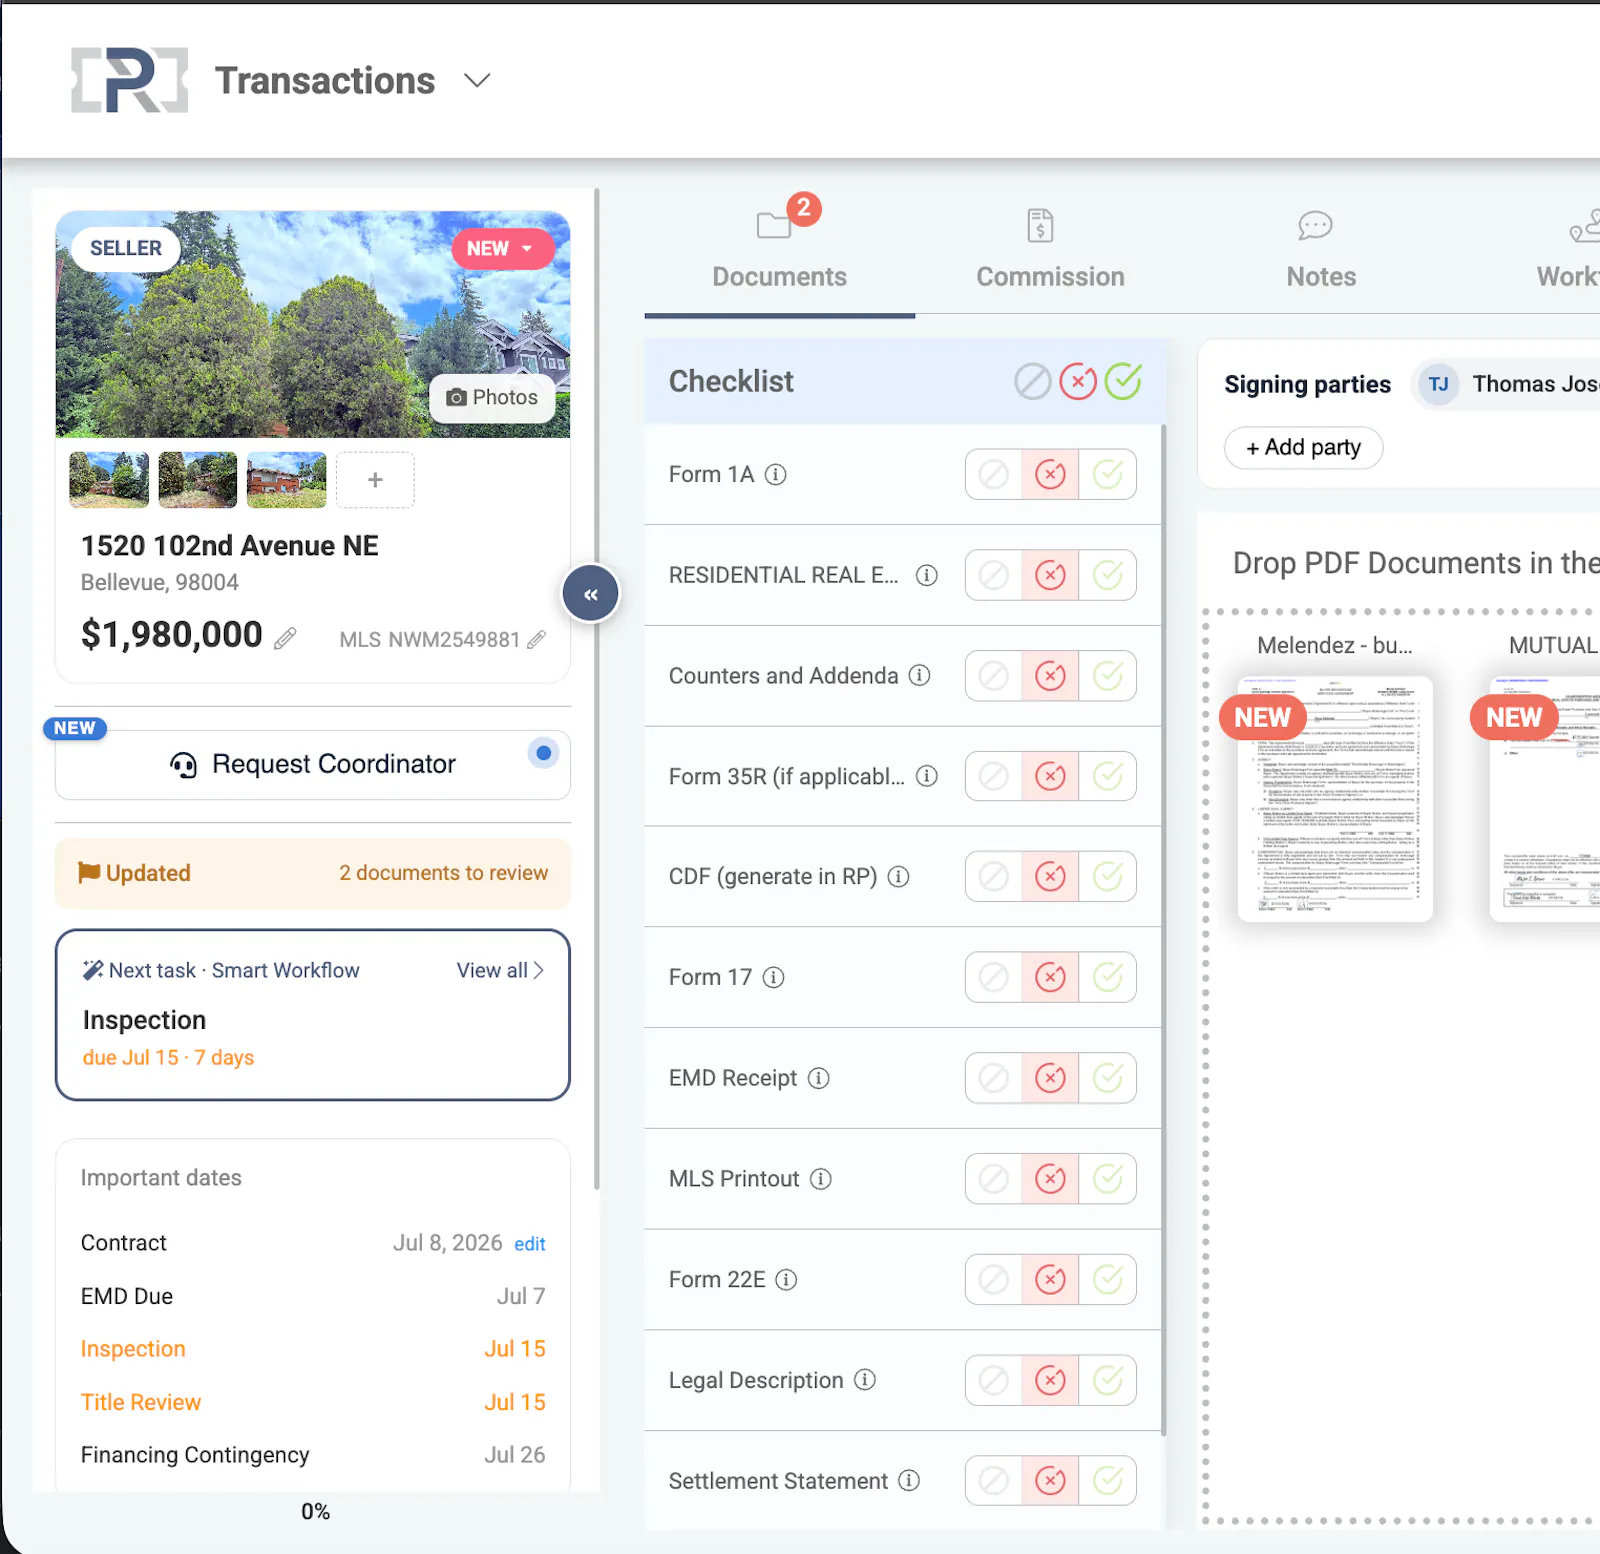The height and width of the screenshot is (1554, 1600).
Task: Click the checklist vertical scrollbar
Action: (1164, 930)
